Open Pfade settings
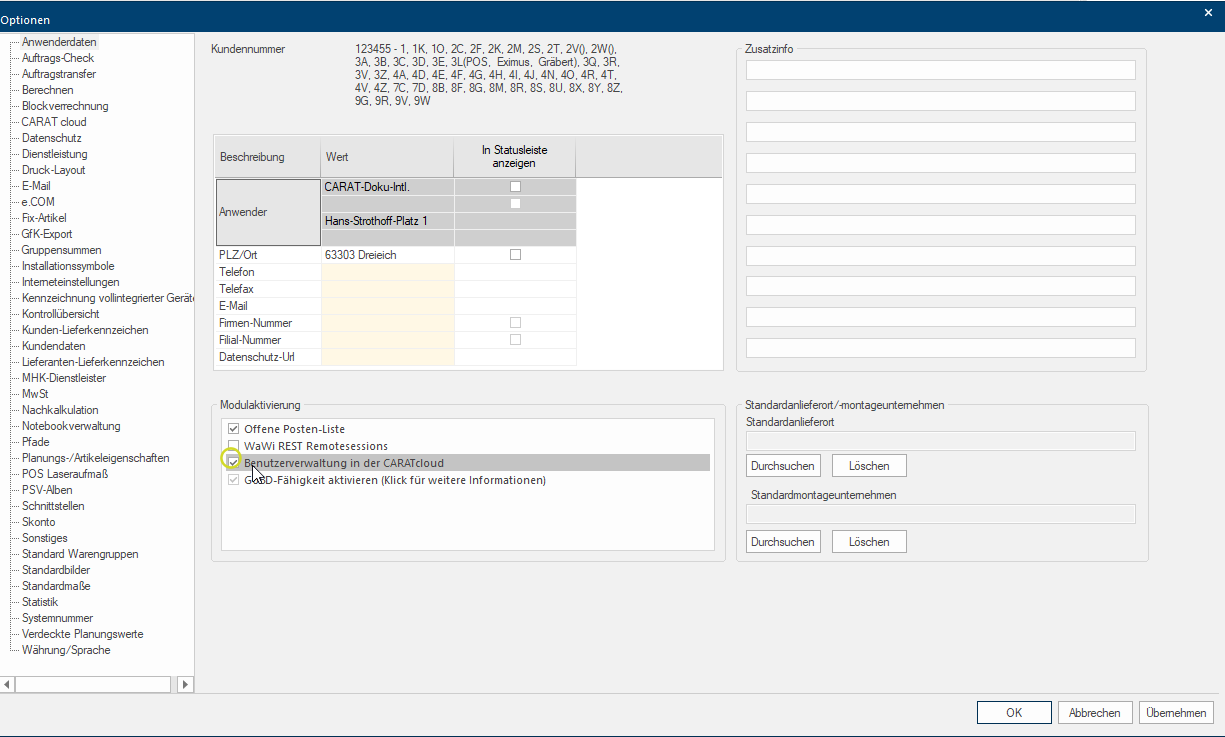1225x737 pixels. 36,442
